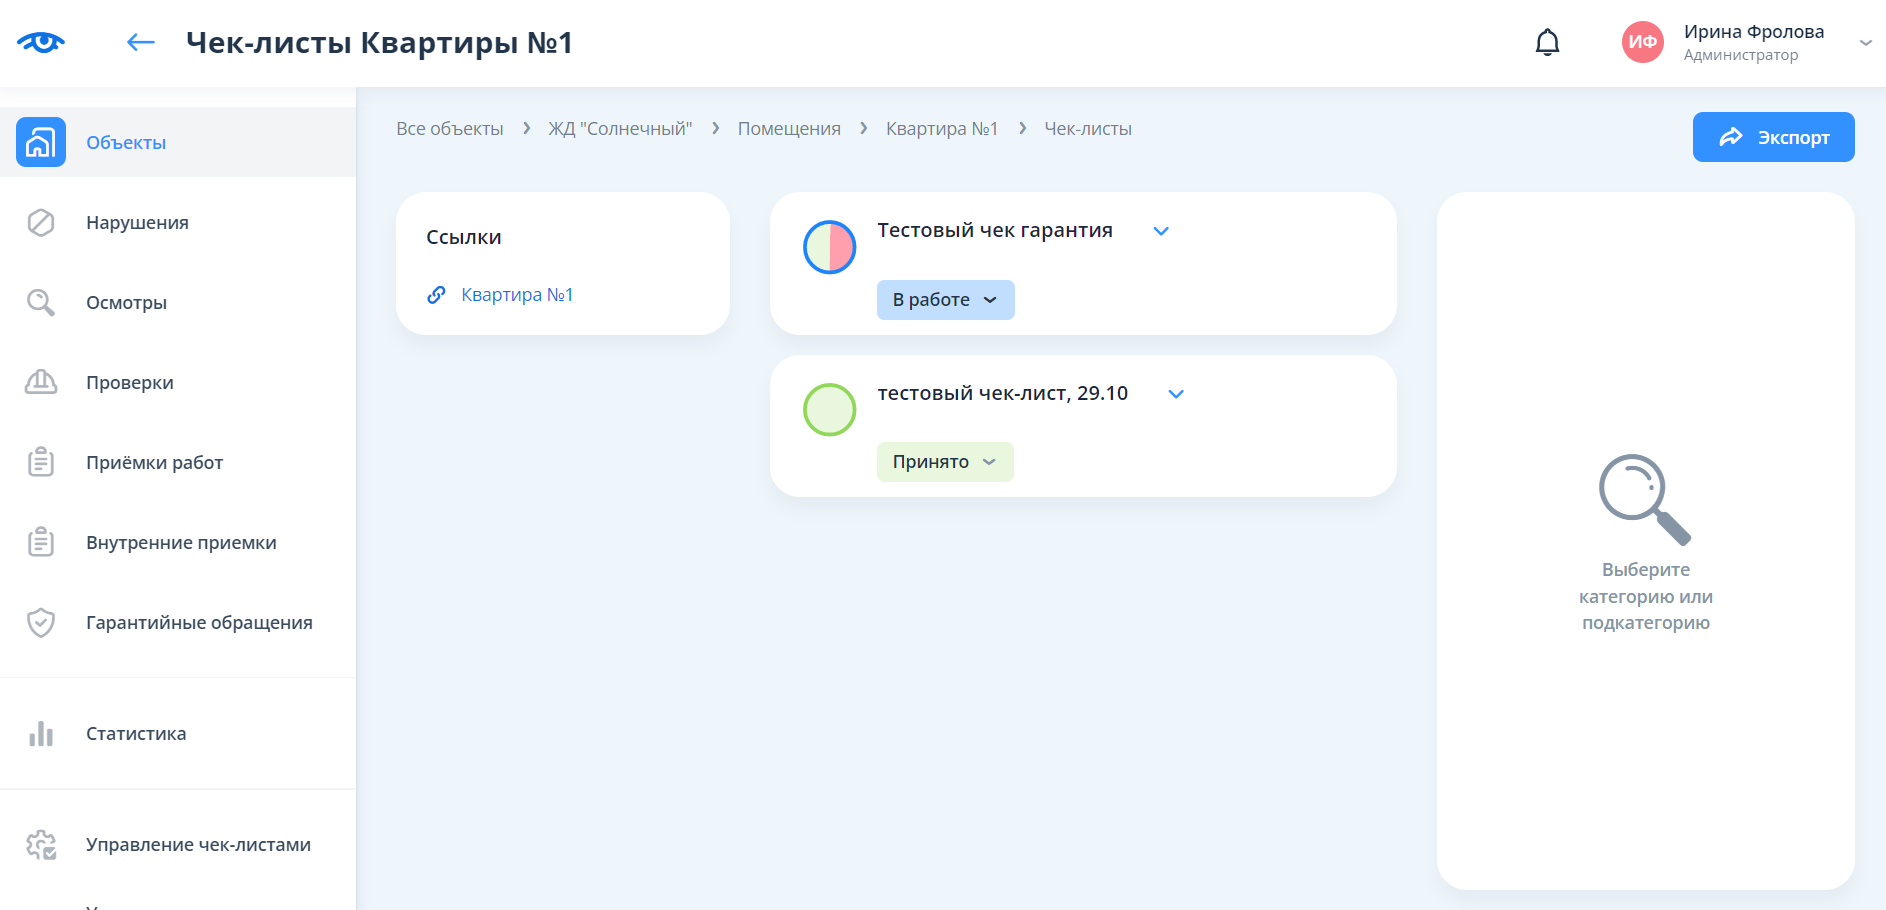Select Приёмки работ menu item
Image resolution: width=1886 pixels, height=910 pixels.
154,462
